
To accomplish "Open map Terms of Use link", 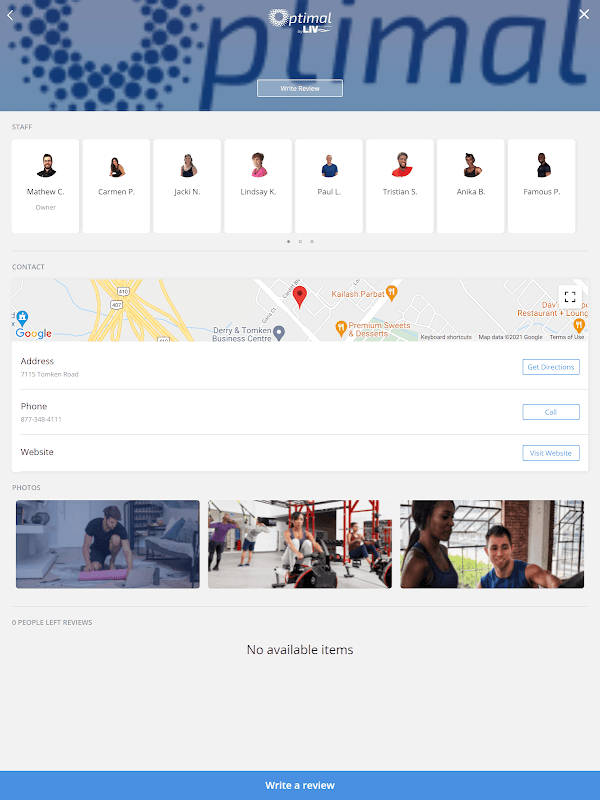I will (567, 337).
